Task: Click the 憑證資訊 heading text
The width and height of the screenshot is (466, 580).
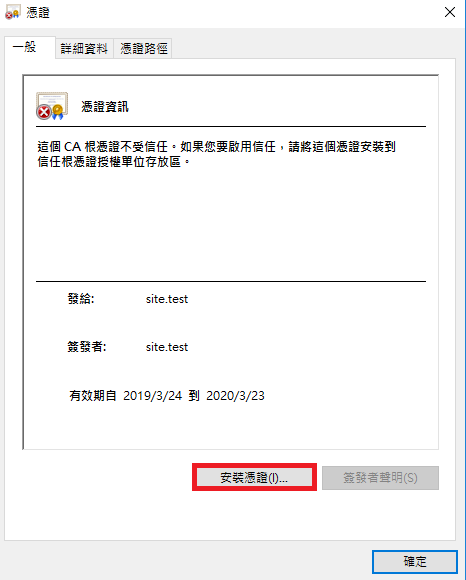Action: 105,107
